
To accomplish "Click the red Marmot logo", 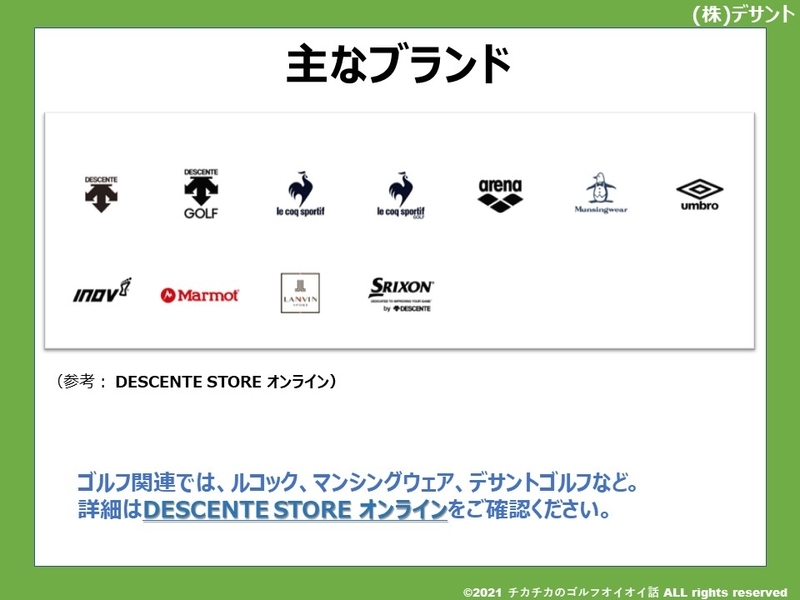I will tap(199, 295).
